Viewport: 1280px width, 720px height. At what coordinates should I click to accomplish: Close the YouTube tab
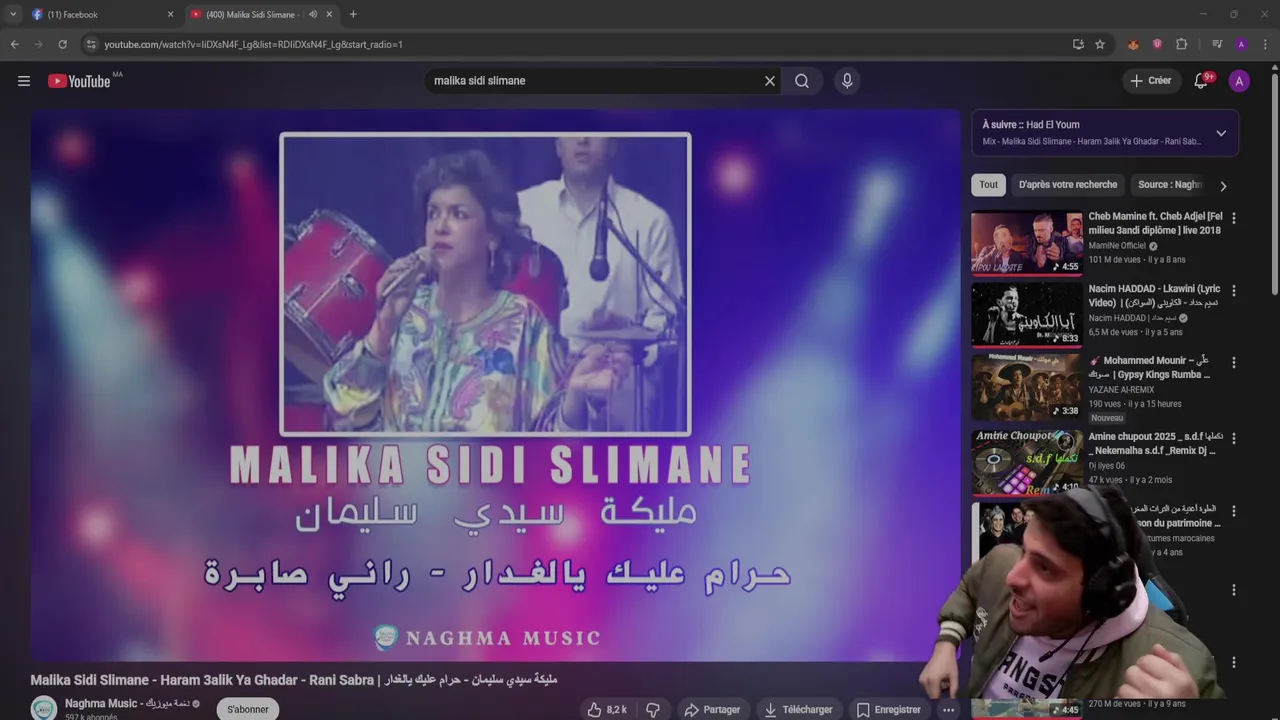click(329, 14)
